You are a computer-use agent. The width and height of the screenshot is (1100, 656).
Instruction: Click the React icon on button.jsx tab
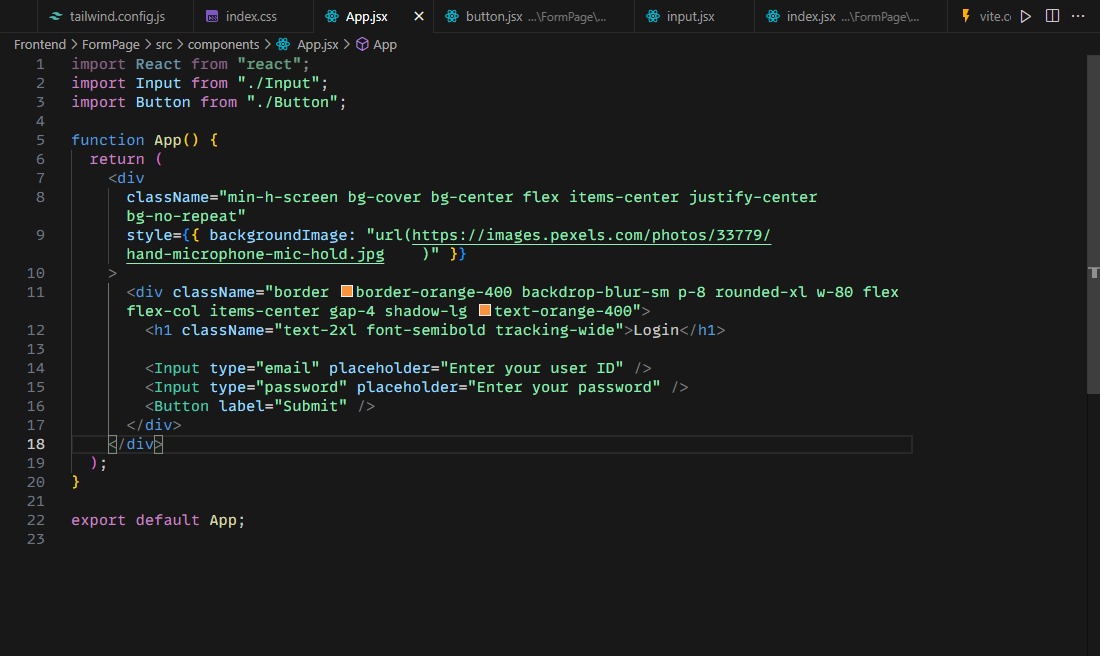[452, 16]
